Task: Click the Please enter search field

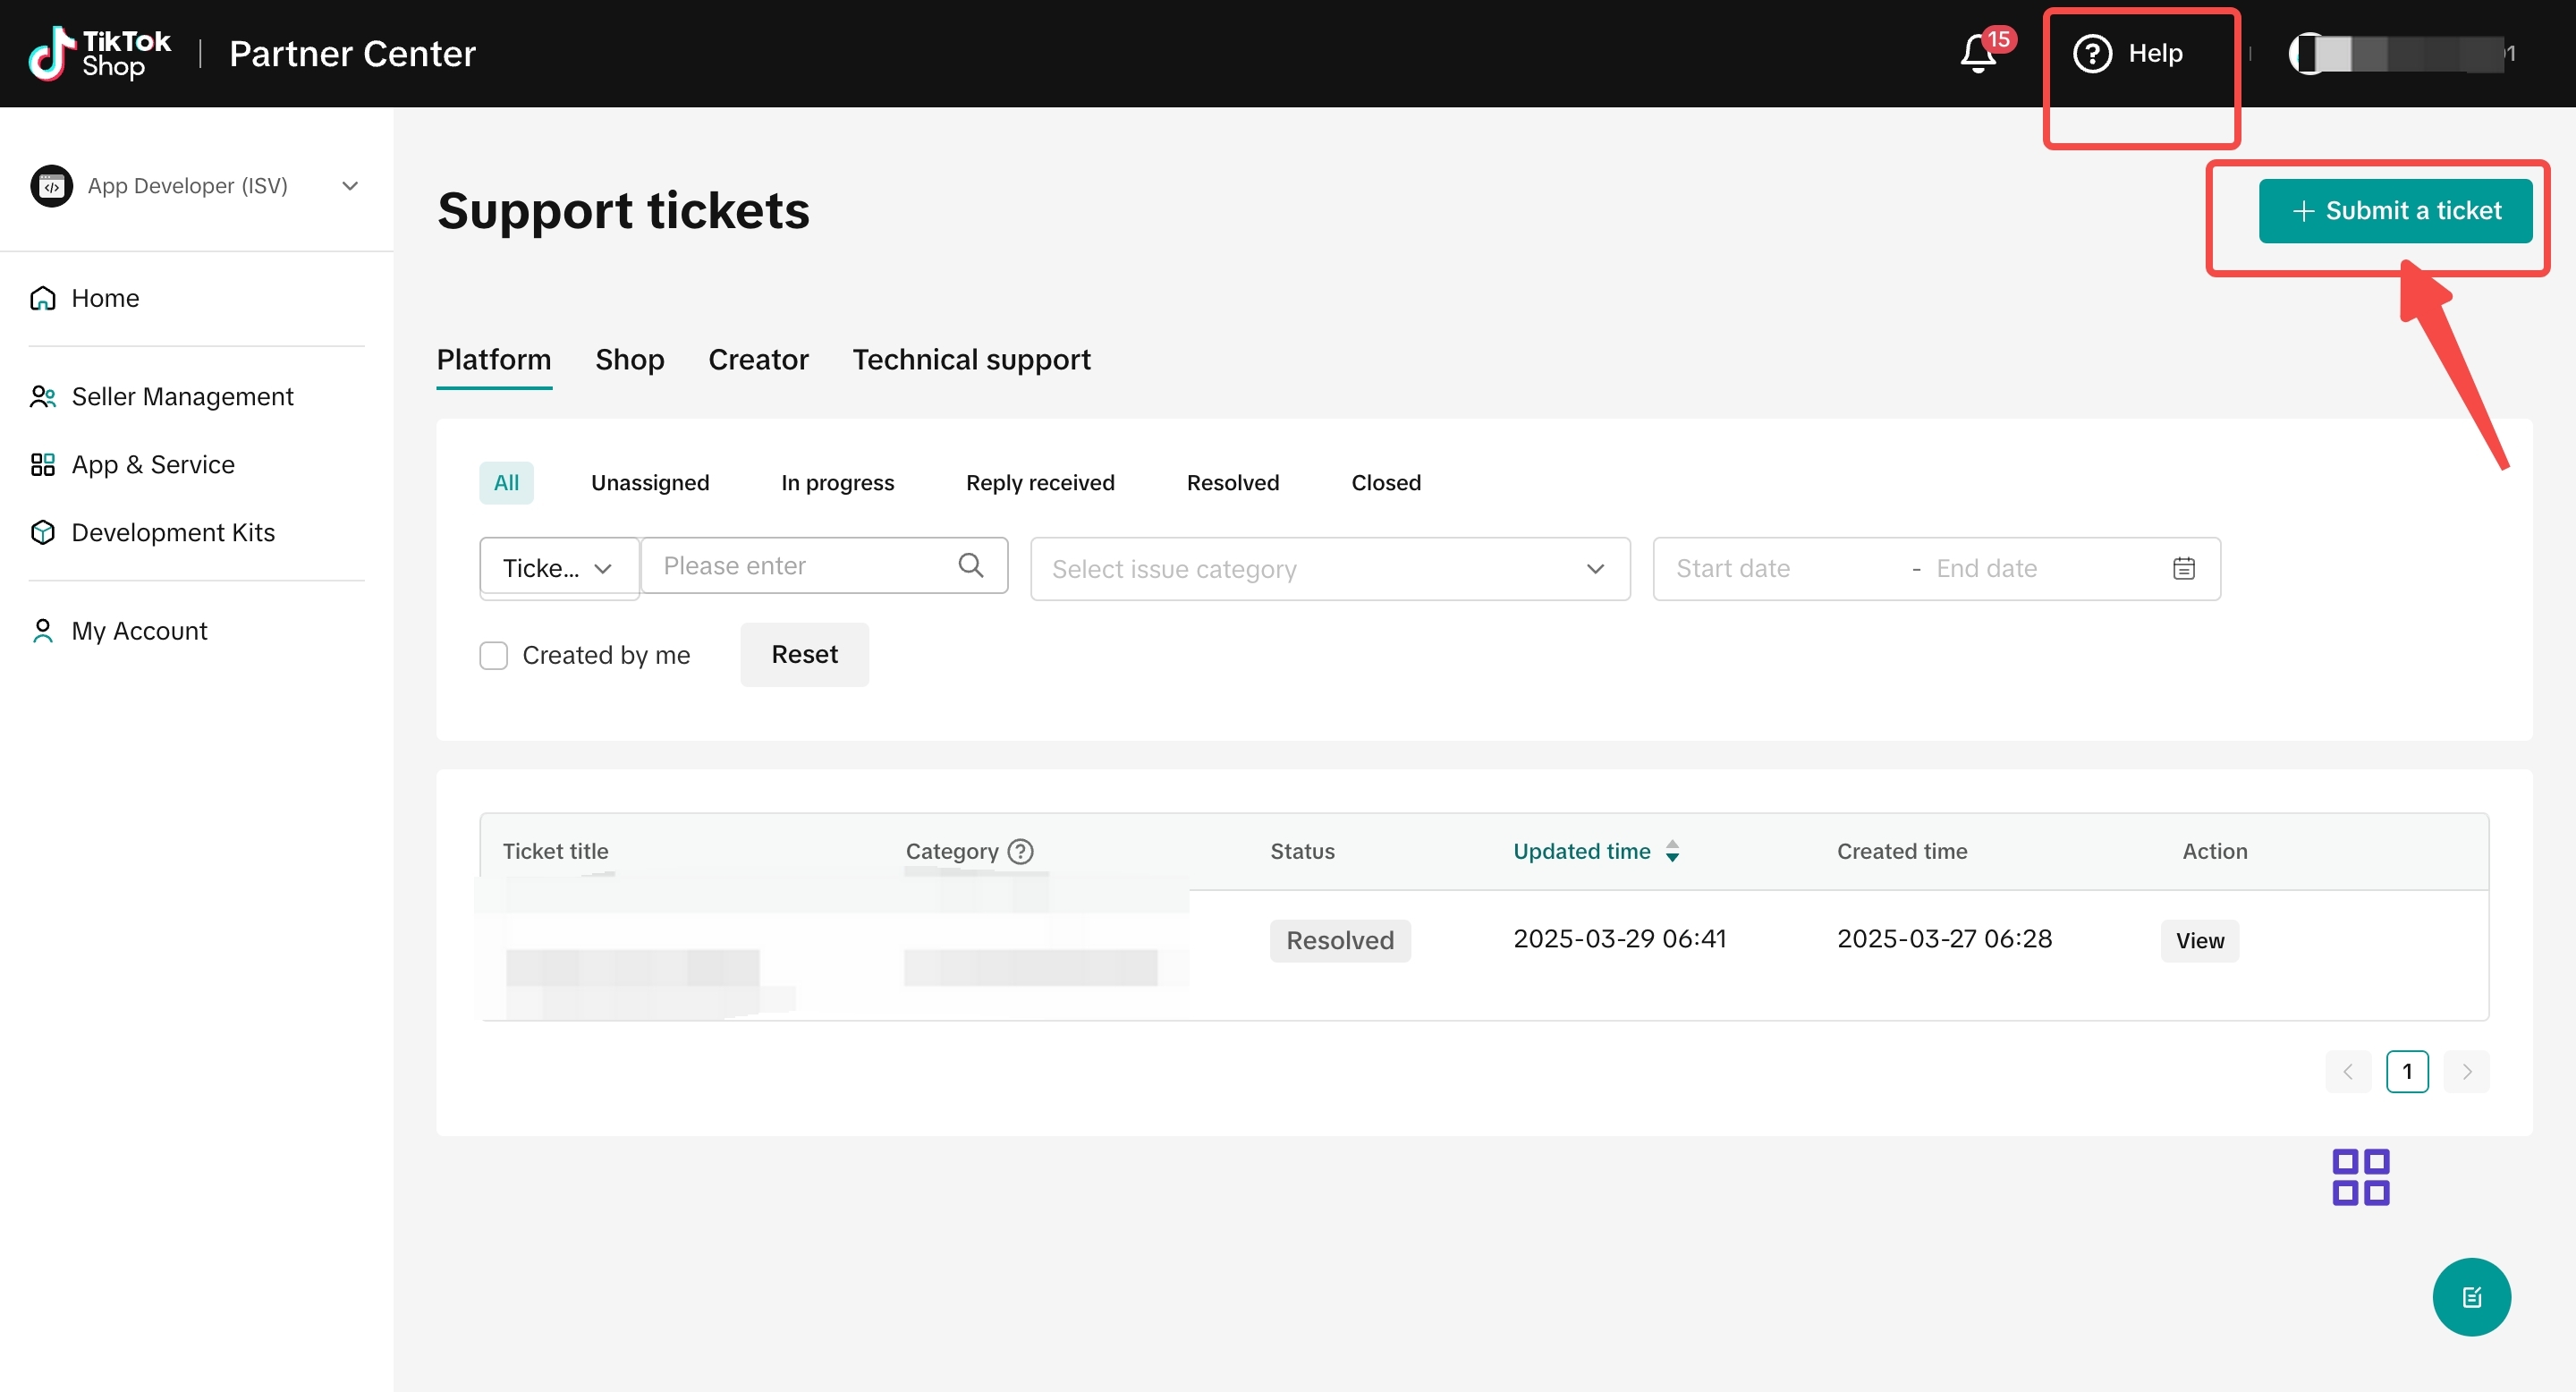Action: (x=824, y=566)
